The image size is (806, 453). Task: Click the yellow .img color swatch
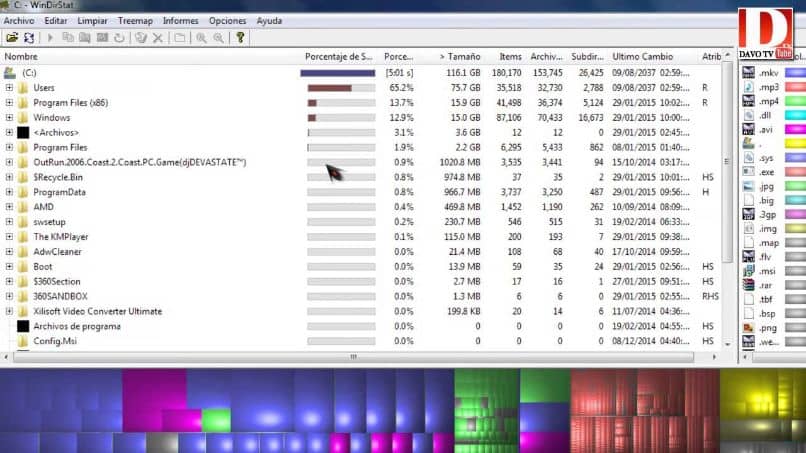[795, 229]
